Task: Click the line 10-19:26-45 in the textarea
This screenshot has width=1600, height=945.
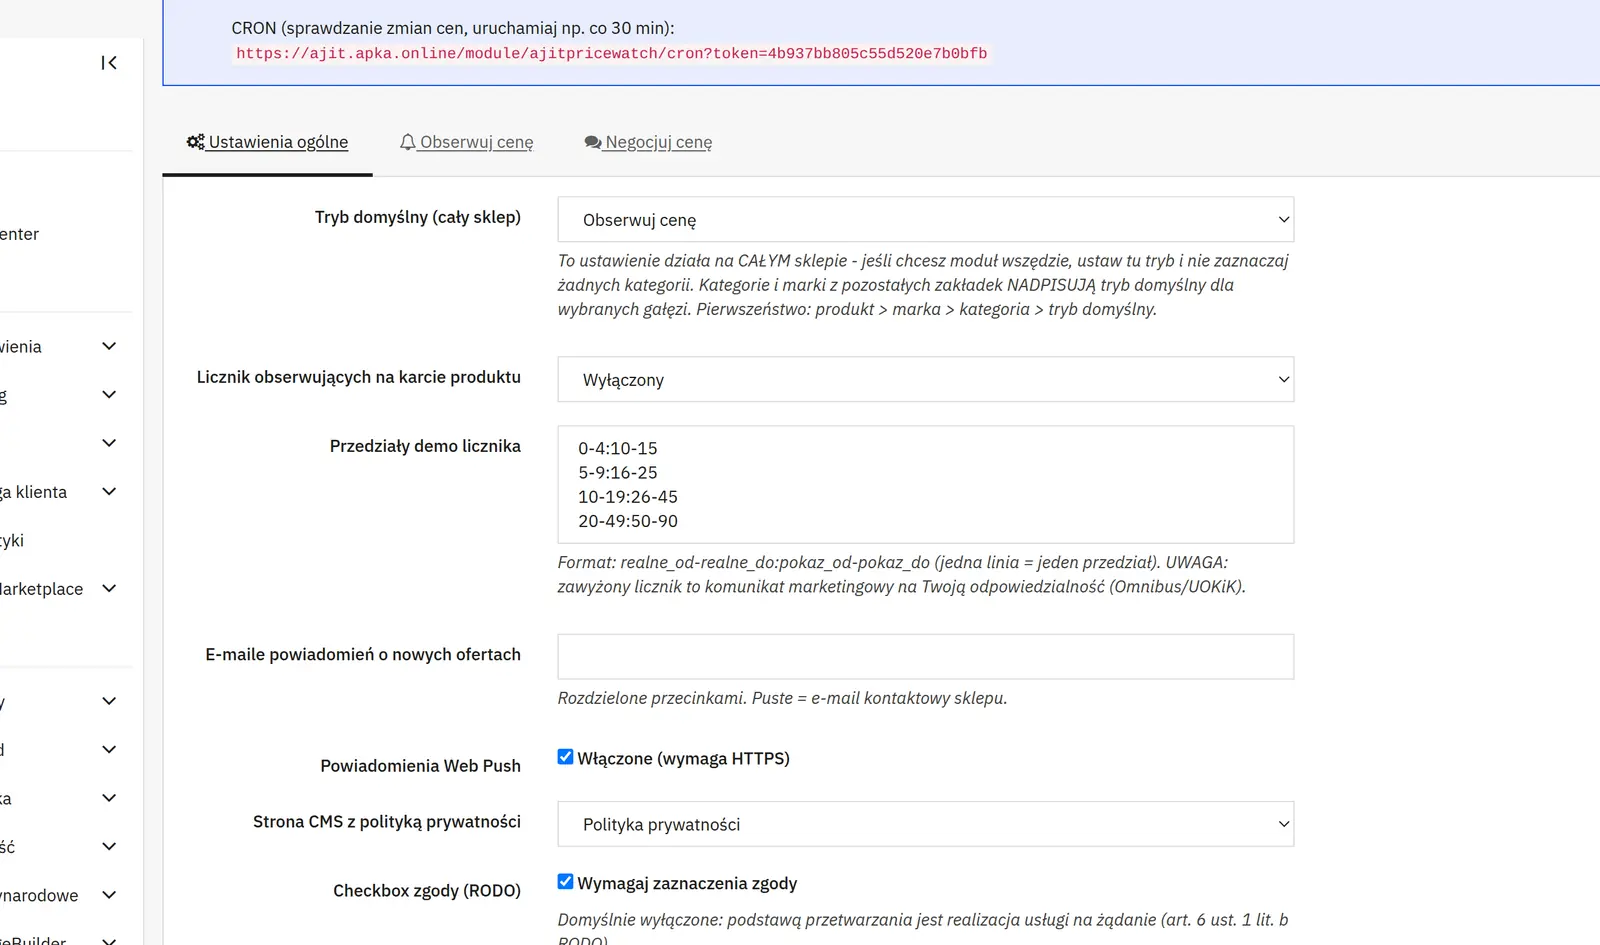Action: (628, 497)
